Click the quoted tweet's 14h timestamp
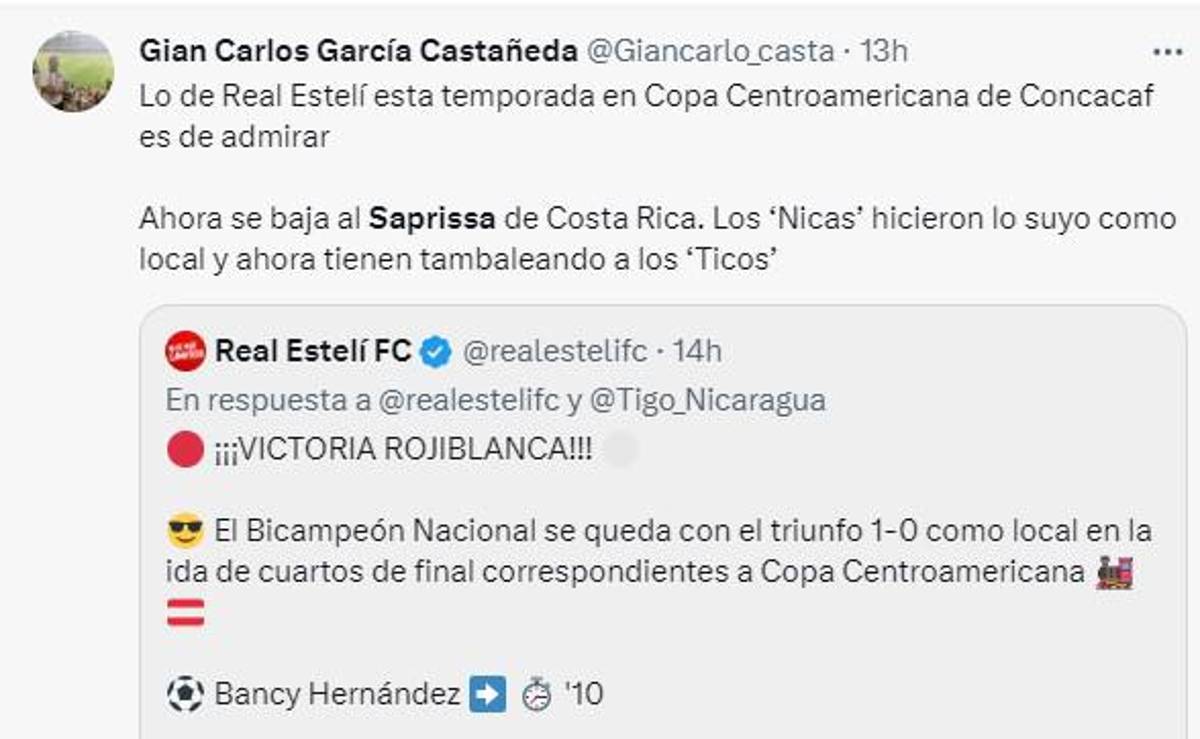This screenshot has width=1200, height=739. [697, 351]
